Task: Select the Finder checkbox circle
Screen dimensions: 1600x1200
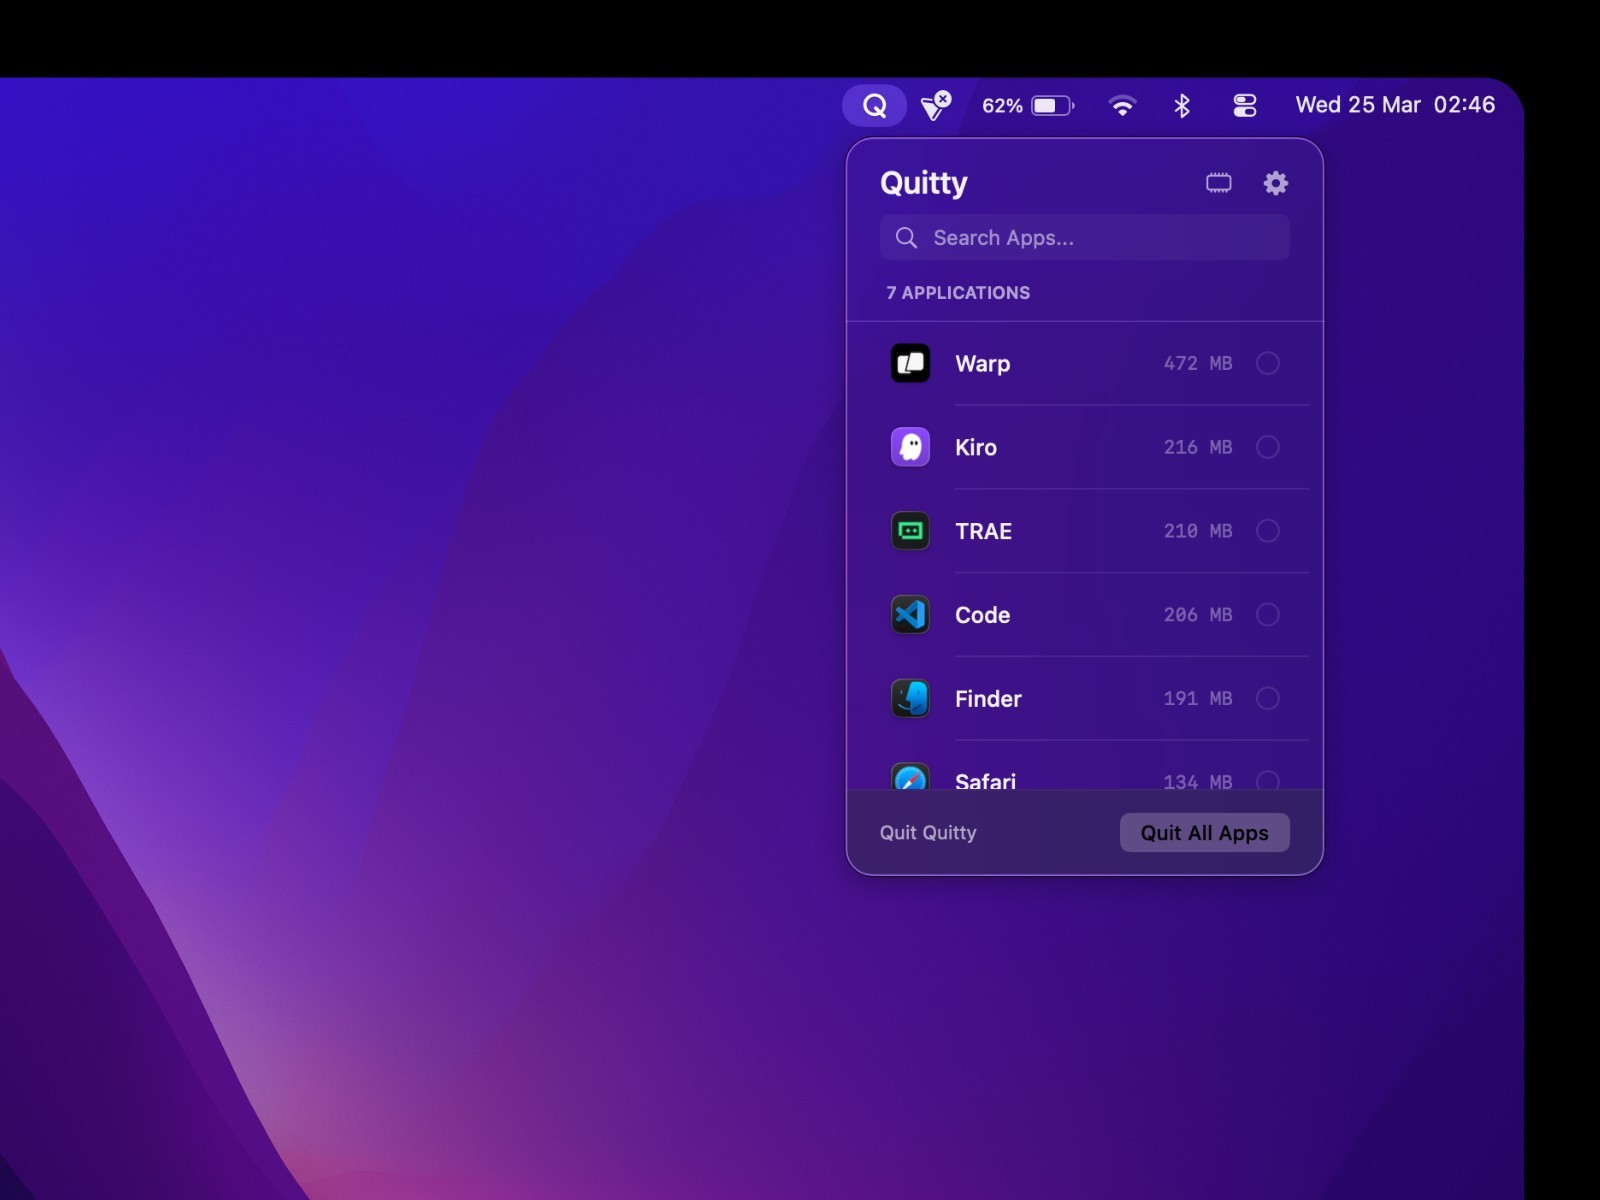Action: pyautogui.click(x=1268, y=699)
